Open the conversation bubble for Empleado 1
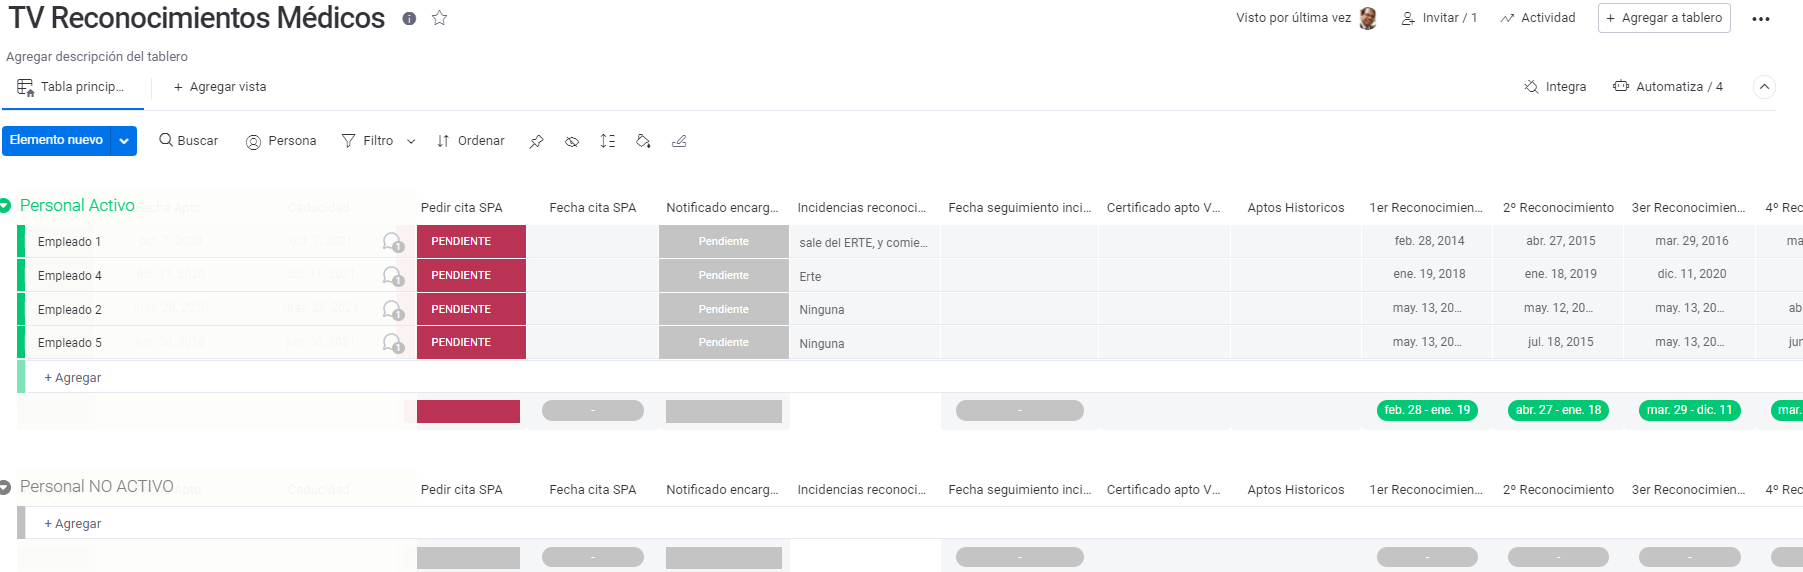Viewport: 1803px width, 572px height. coord(392,242)
